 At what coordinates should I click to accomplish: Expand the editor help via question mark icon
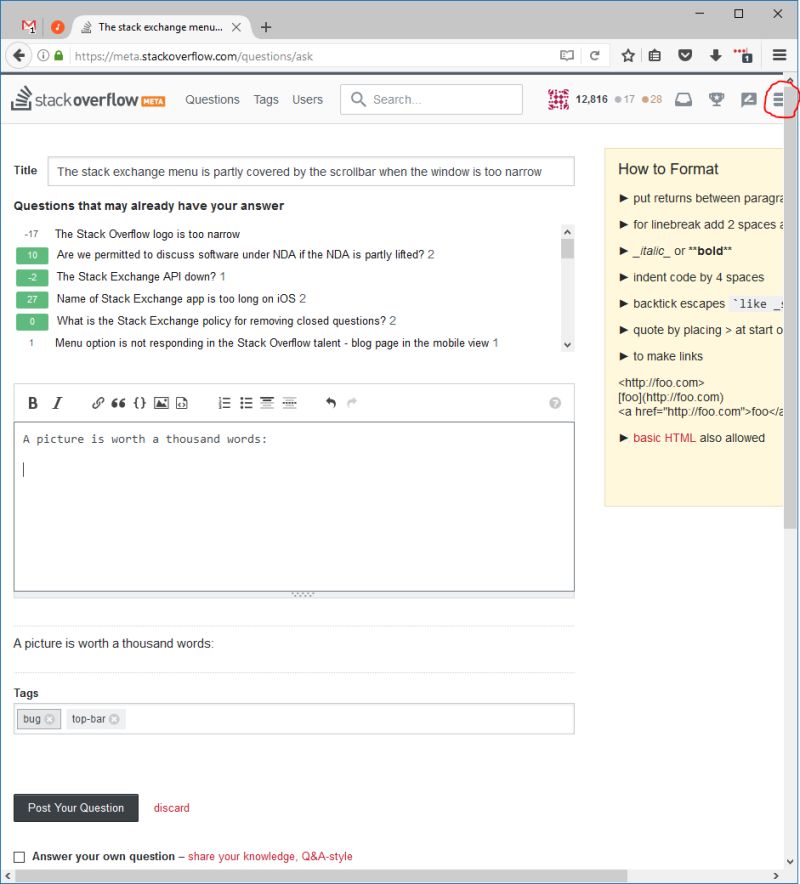(555, 403)
